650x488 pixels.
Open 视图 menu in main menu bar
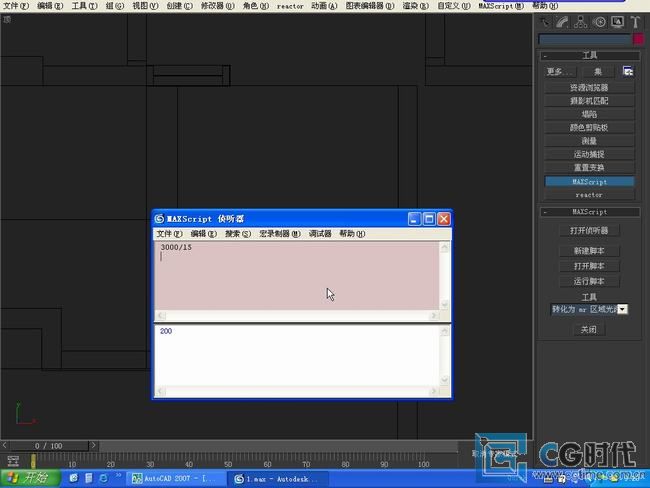(x=145, y=6)
